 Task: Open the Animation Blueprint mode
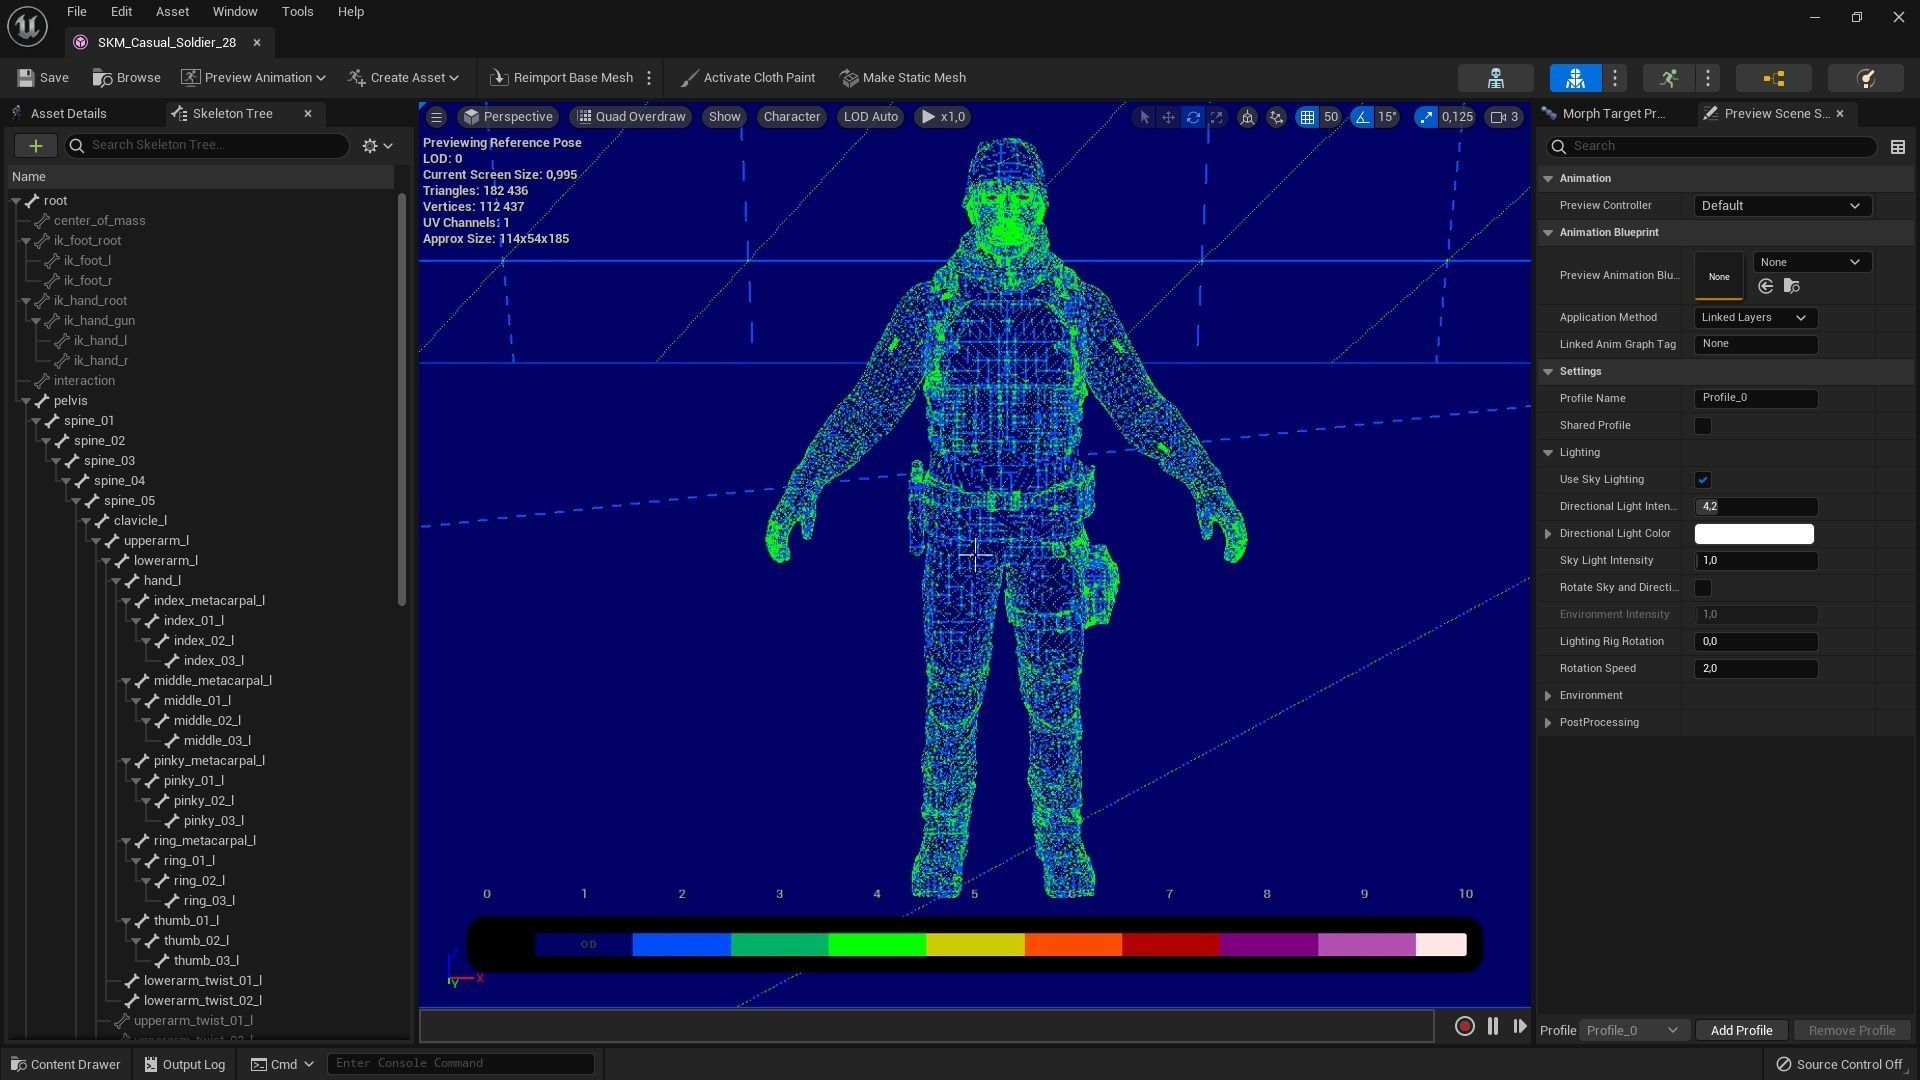coord(1773,78)
